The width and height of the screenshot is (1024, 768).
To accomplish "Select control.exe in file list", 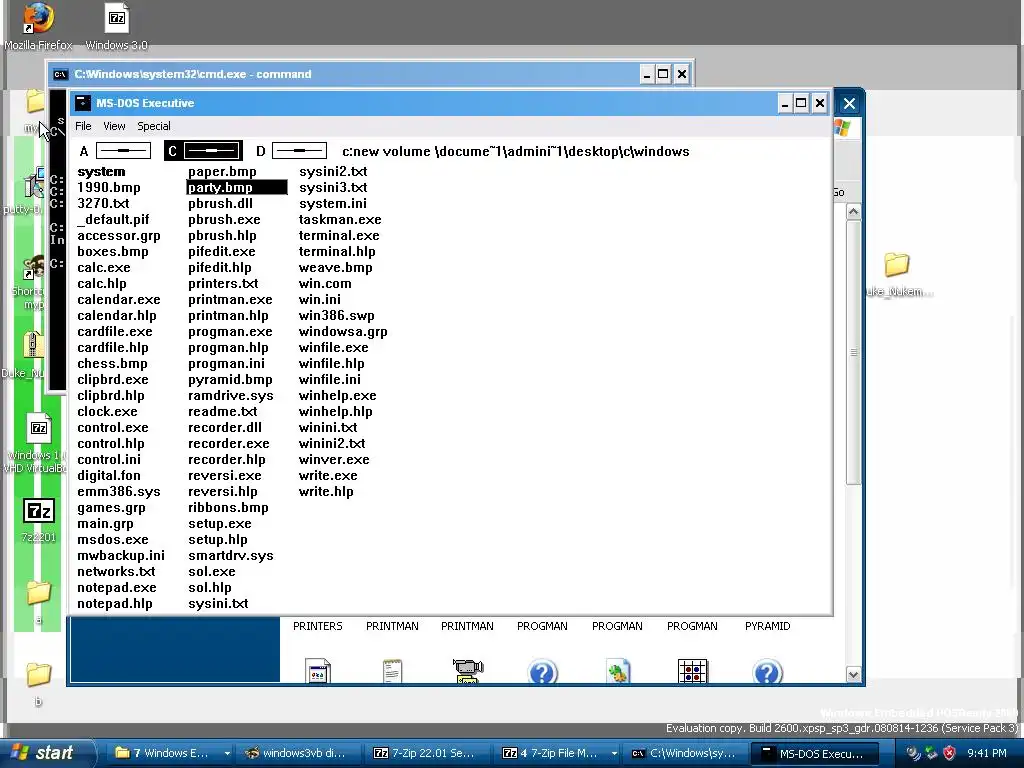I will [112, 428].
